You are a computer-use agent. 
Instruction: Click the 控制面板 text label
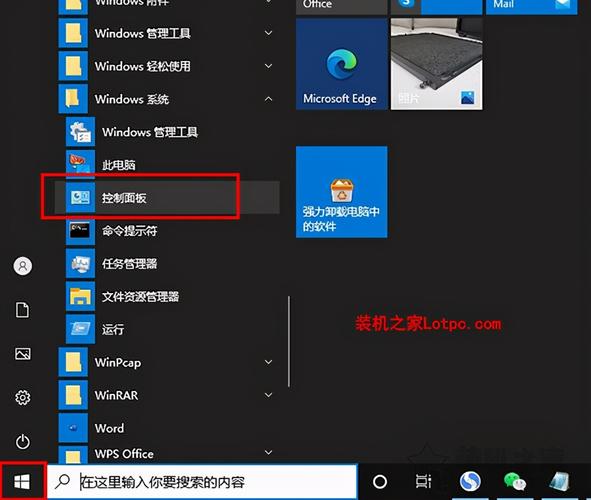coord(124,198)
